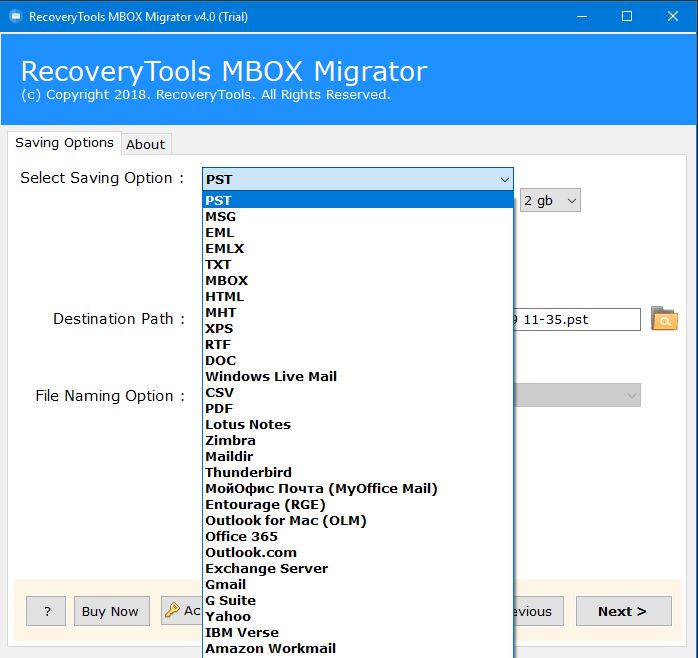Viewport: 698px width, 658px height.
Task: Choose PDF from the saving list
Action: click(x=220, y=408)
